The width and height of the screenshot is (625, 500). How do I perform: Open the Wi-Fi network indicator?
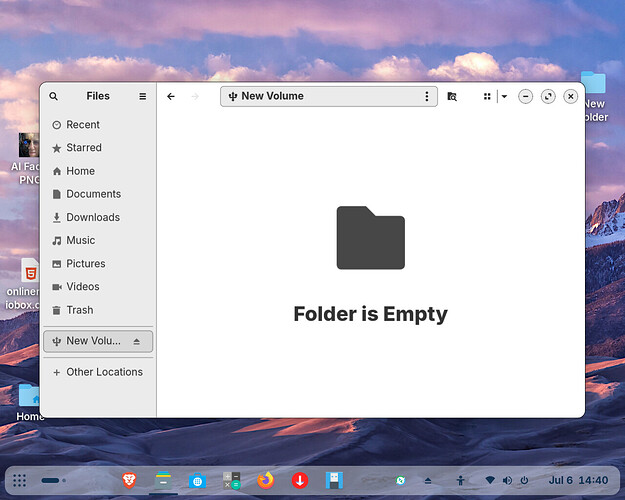490,480
